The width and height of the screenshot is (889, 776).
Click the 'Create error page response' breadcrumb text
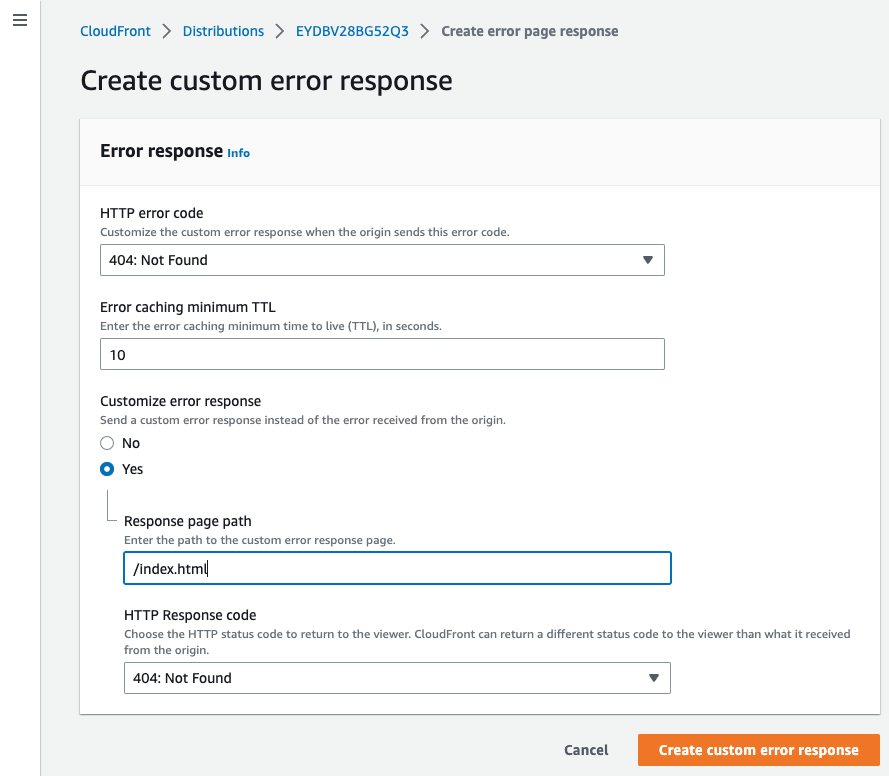[x=530, y=31]
